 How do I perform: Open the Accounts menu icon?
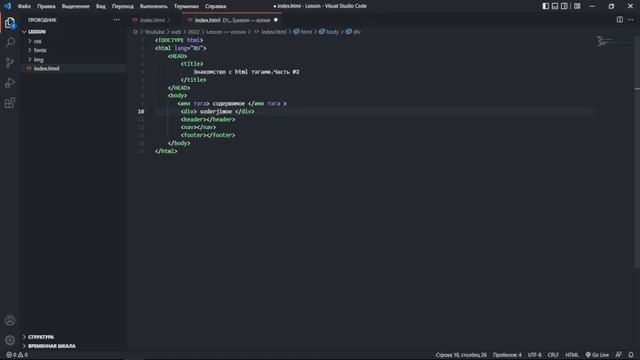(10, 320)
